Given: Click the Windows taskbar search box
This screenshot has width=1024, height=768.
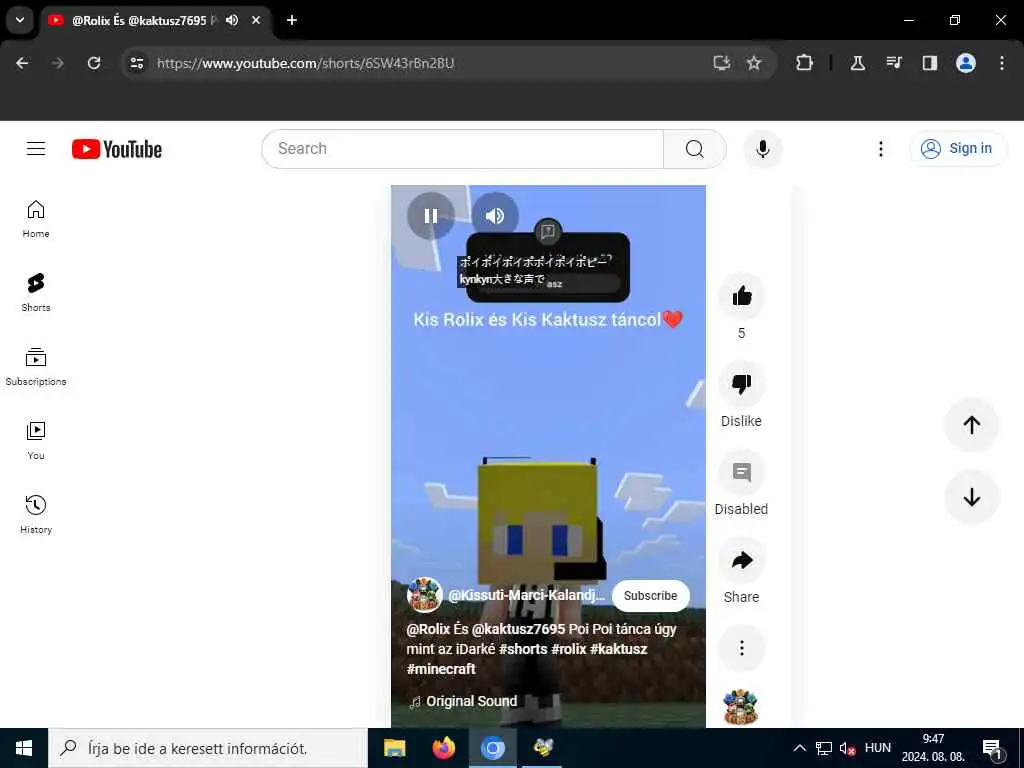Looking at the screenshot, I should [208, 748].
